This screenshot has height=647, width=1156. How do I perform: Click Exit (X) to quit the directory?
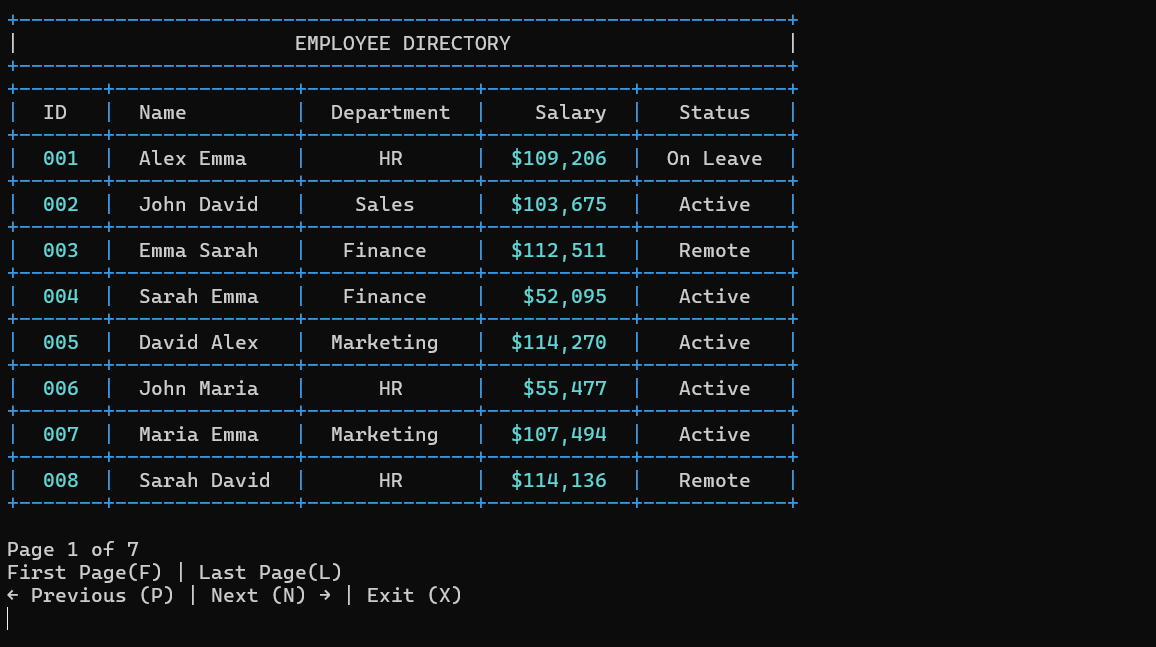[x=413, y=595]
